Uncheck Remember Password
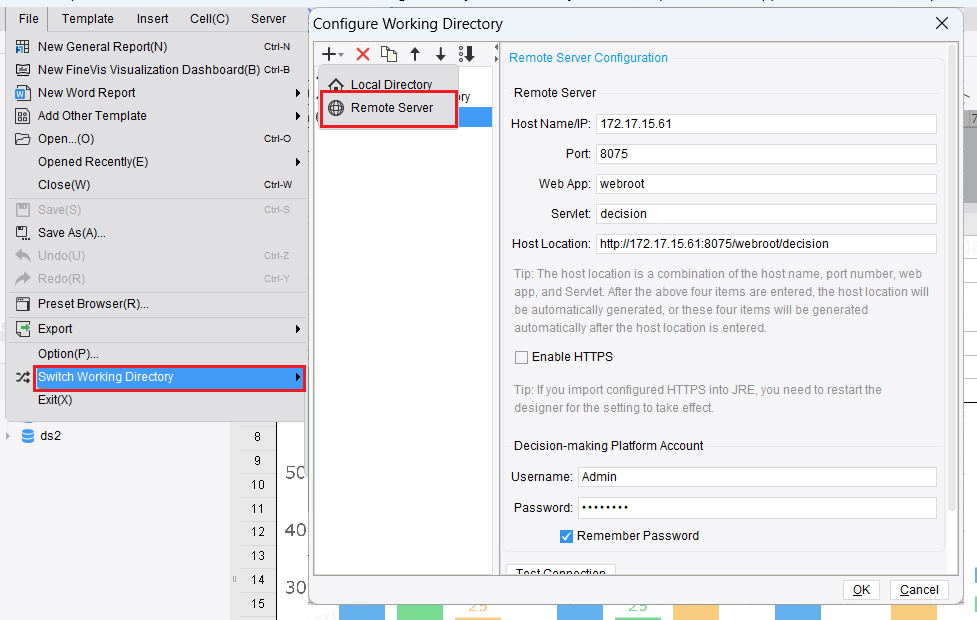The height and width of the screenshot is (620, 977). coord(566,536)
